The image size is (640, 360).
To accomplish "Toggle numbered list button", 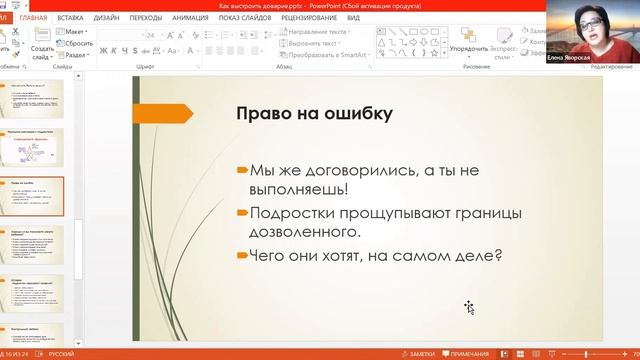I will click(x=225, y=35).
